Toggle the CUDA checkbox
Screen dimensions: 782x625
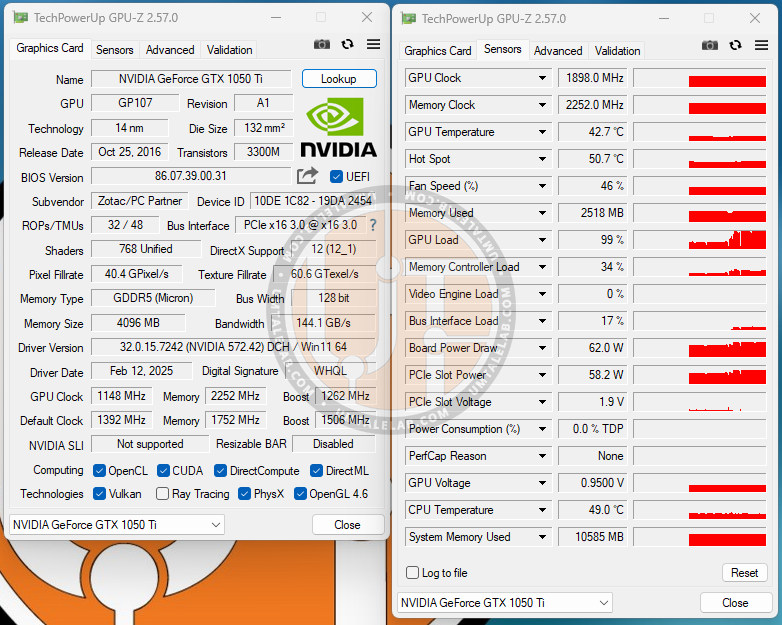pyautogui.click(x=163, y=471)
